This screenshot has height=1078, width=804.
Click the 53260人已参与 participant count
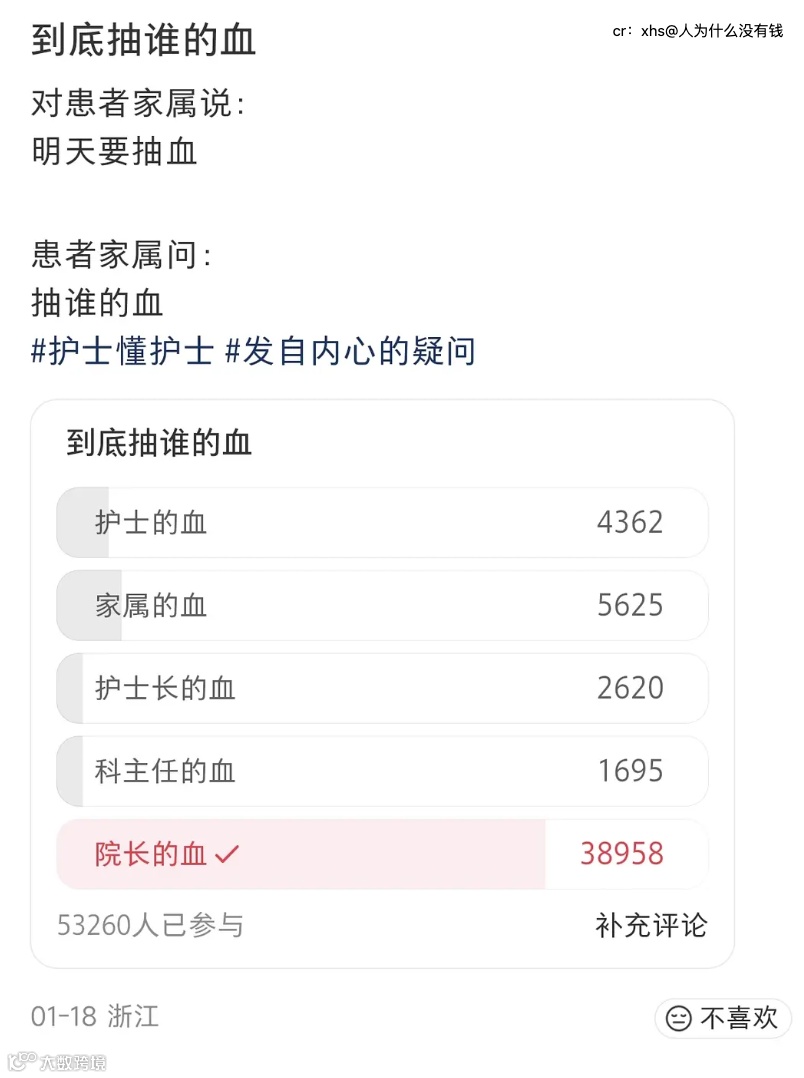151,925
